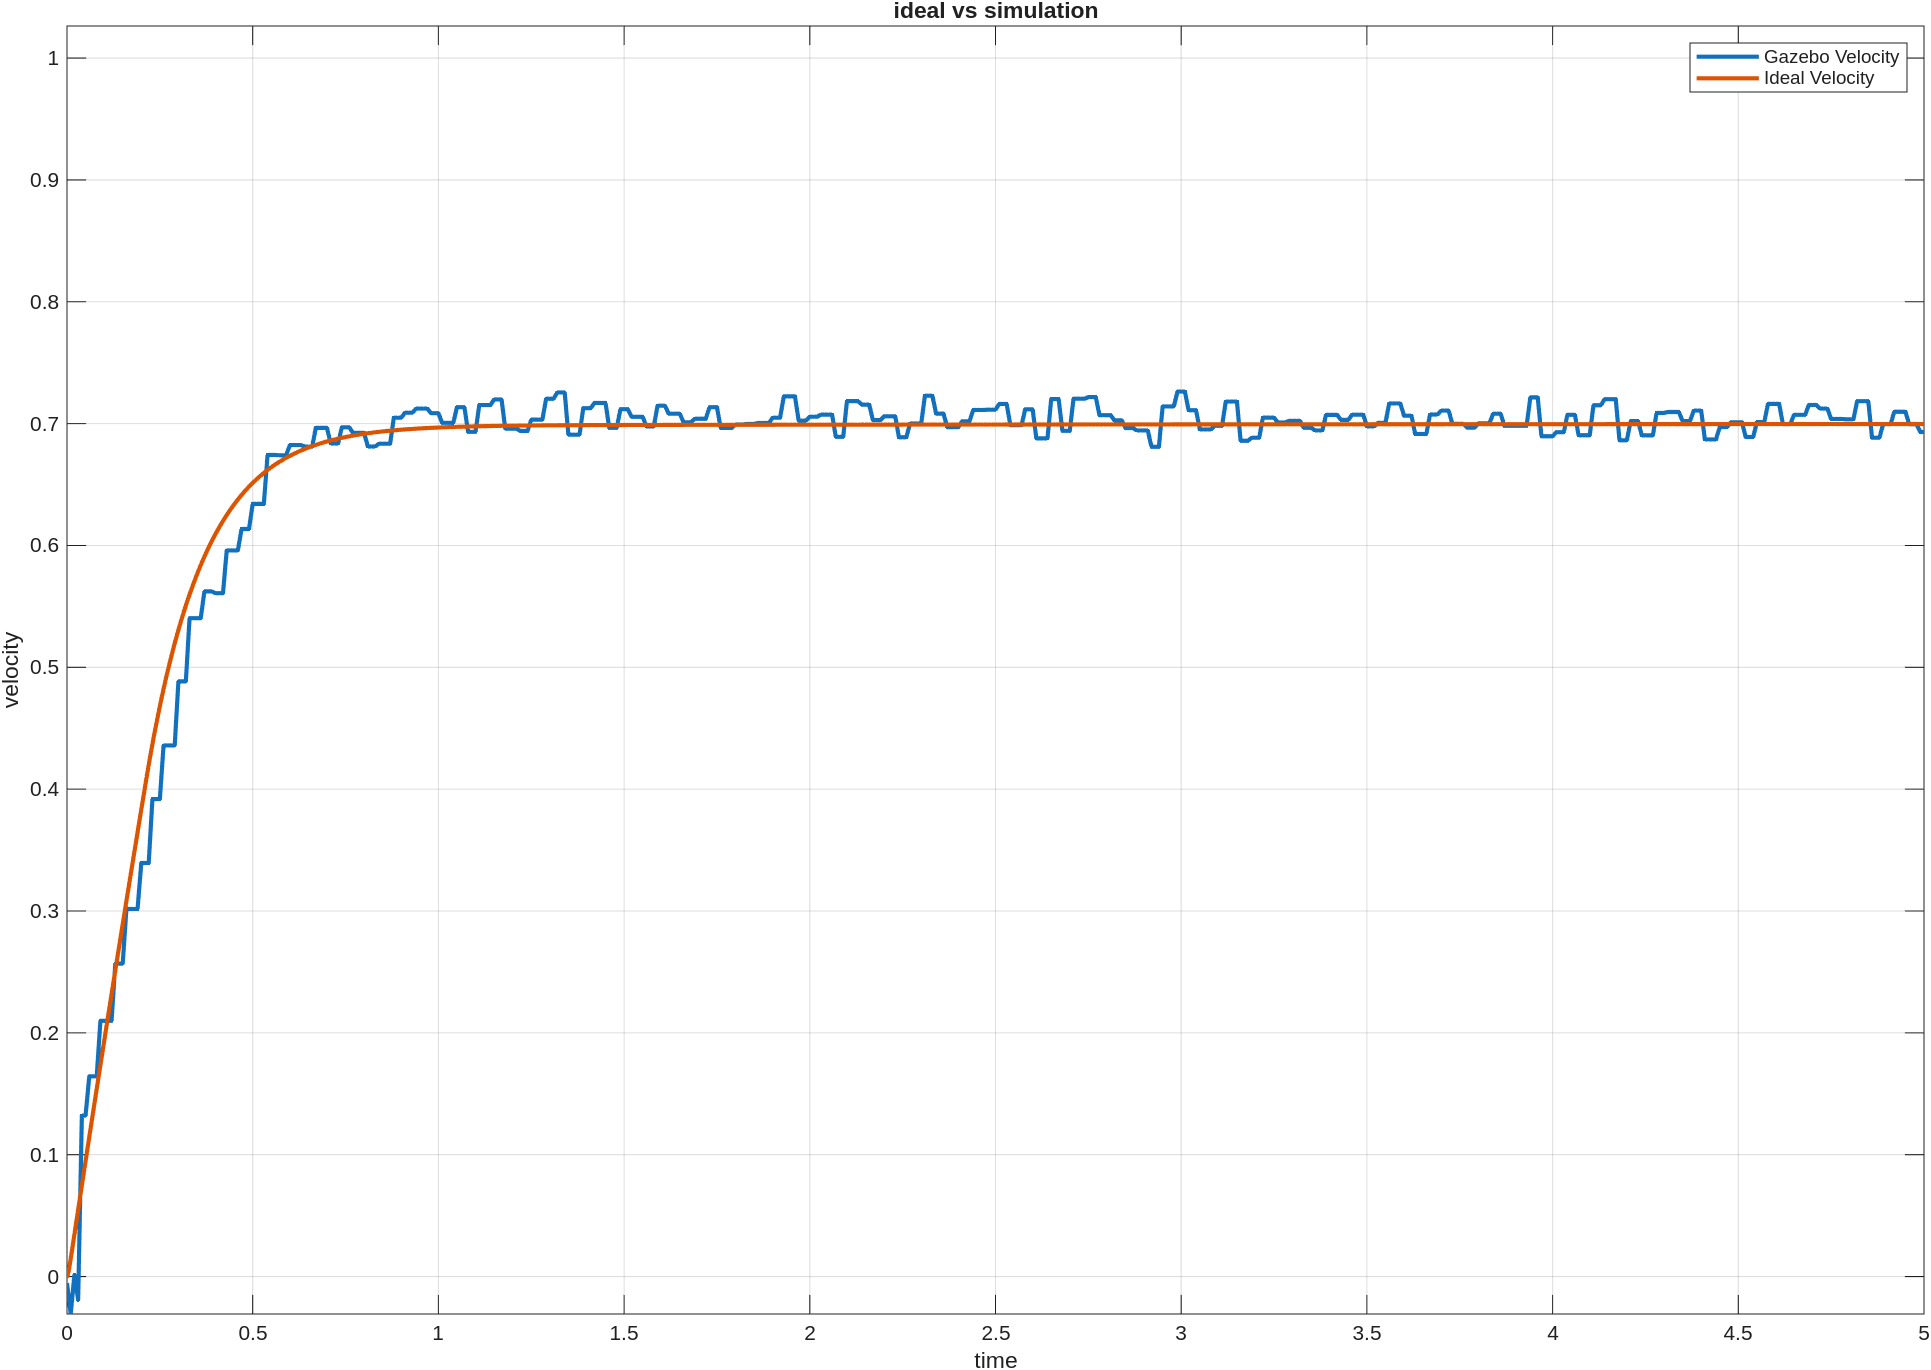Click the x-axis tick label '0.5'
The height and width of the screenshot is (1370, 1931).
[253, 1333]
